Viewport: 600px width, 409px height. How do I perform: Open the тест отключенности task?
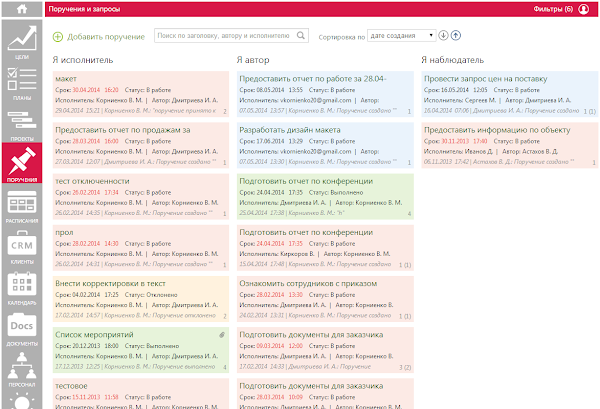click(x=92, y=181)
